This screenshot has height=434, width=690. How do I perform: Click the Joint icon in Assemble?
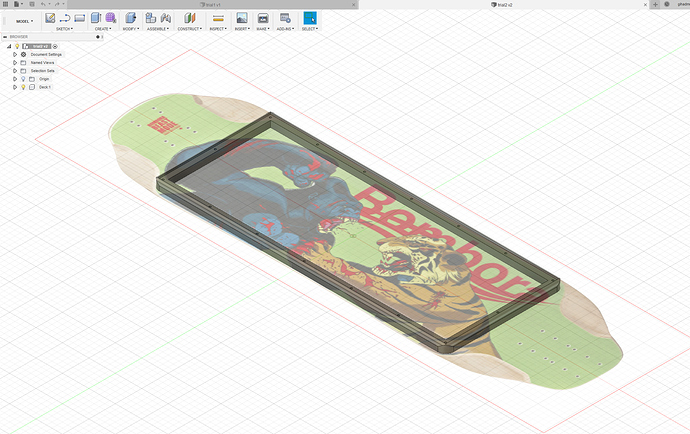click(x=150, y=18)
